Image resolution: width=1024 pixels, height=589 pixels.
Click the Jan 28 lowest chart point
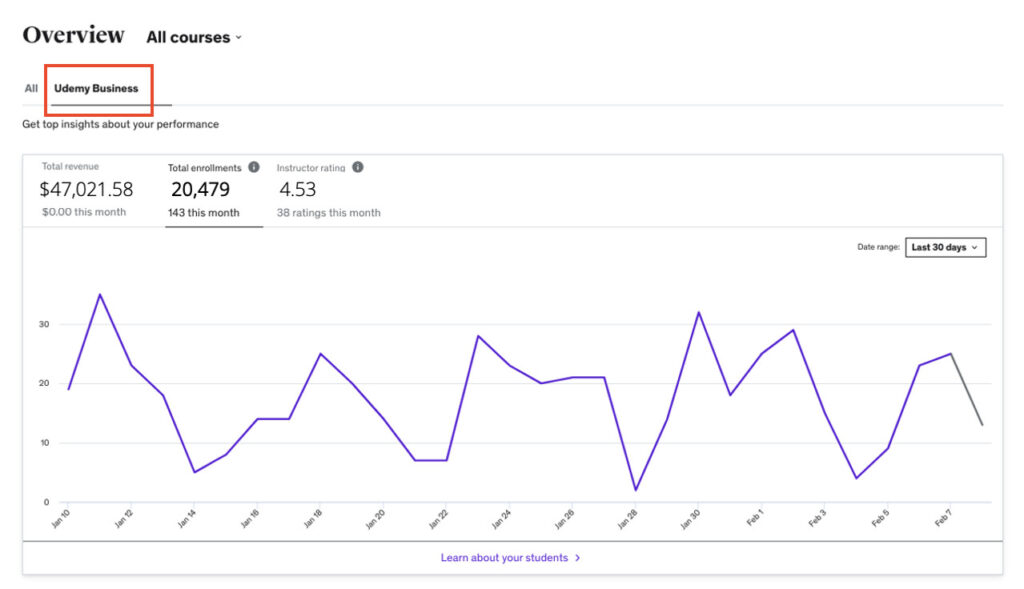pos(635,490)
